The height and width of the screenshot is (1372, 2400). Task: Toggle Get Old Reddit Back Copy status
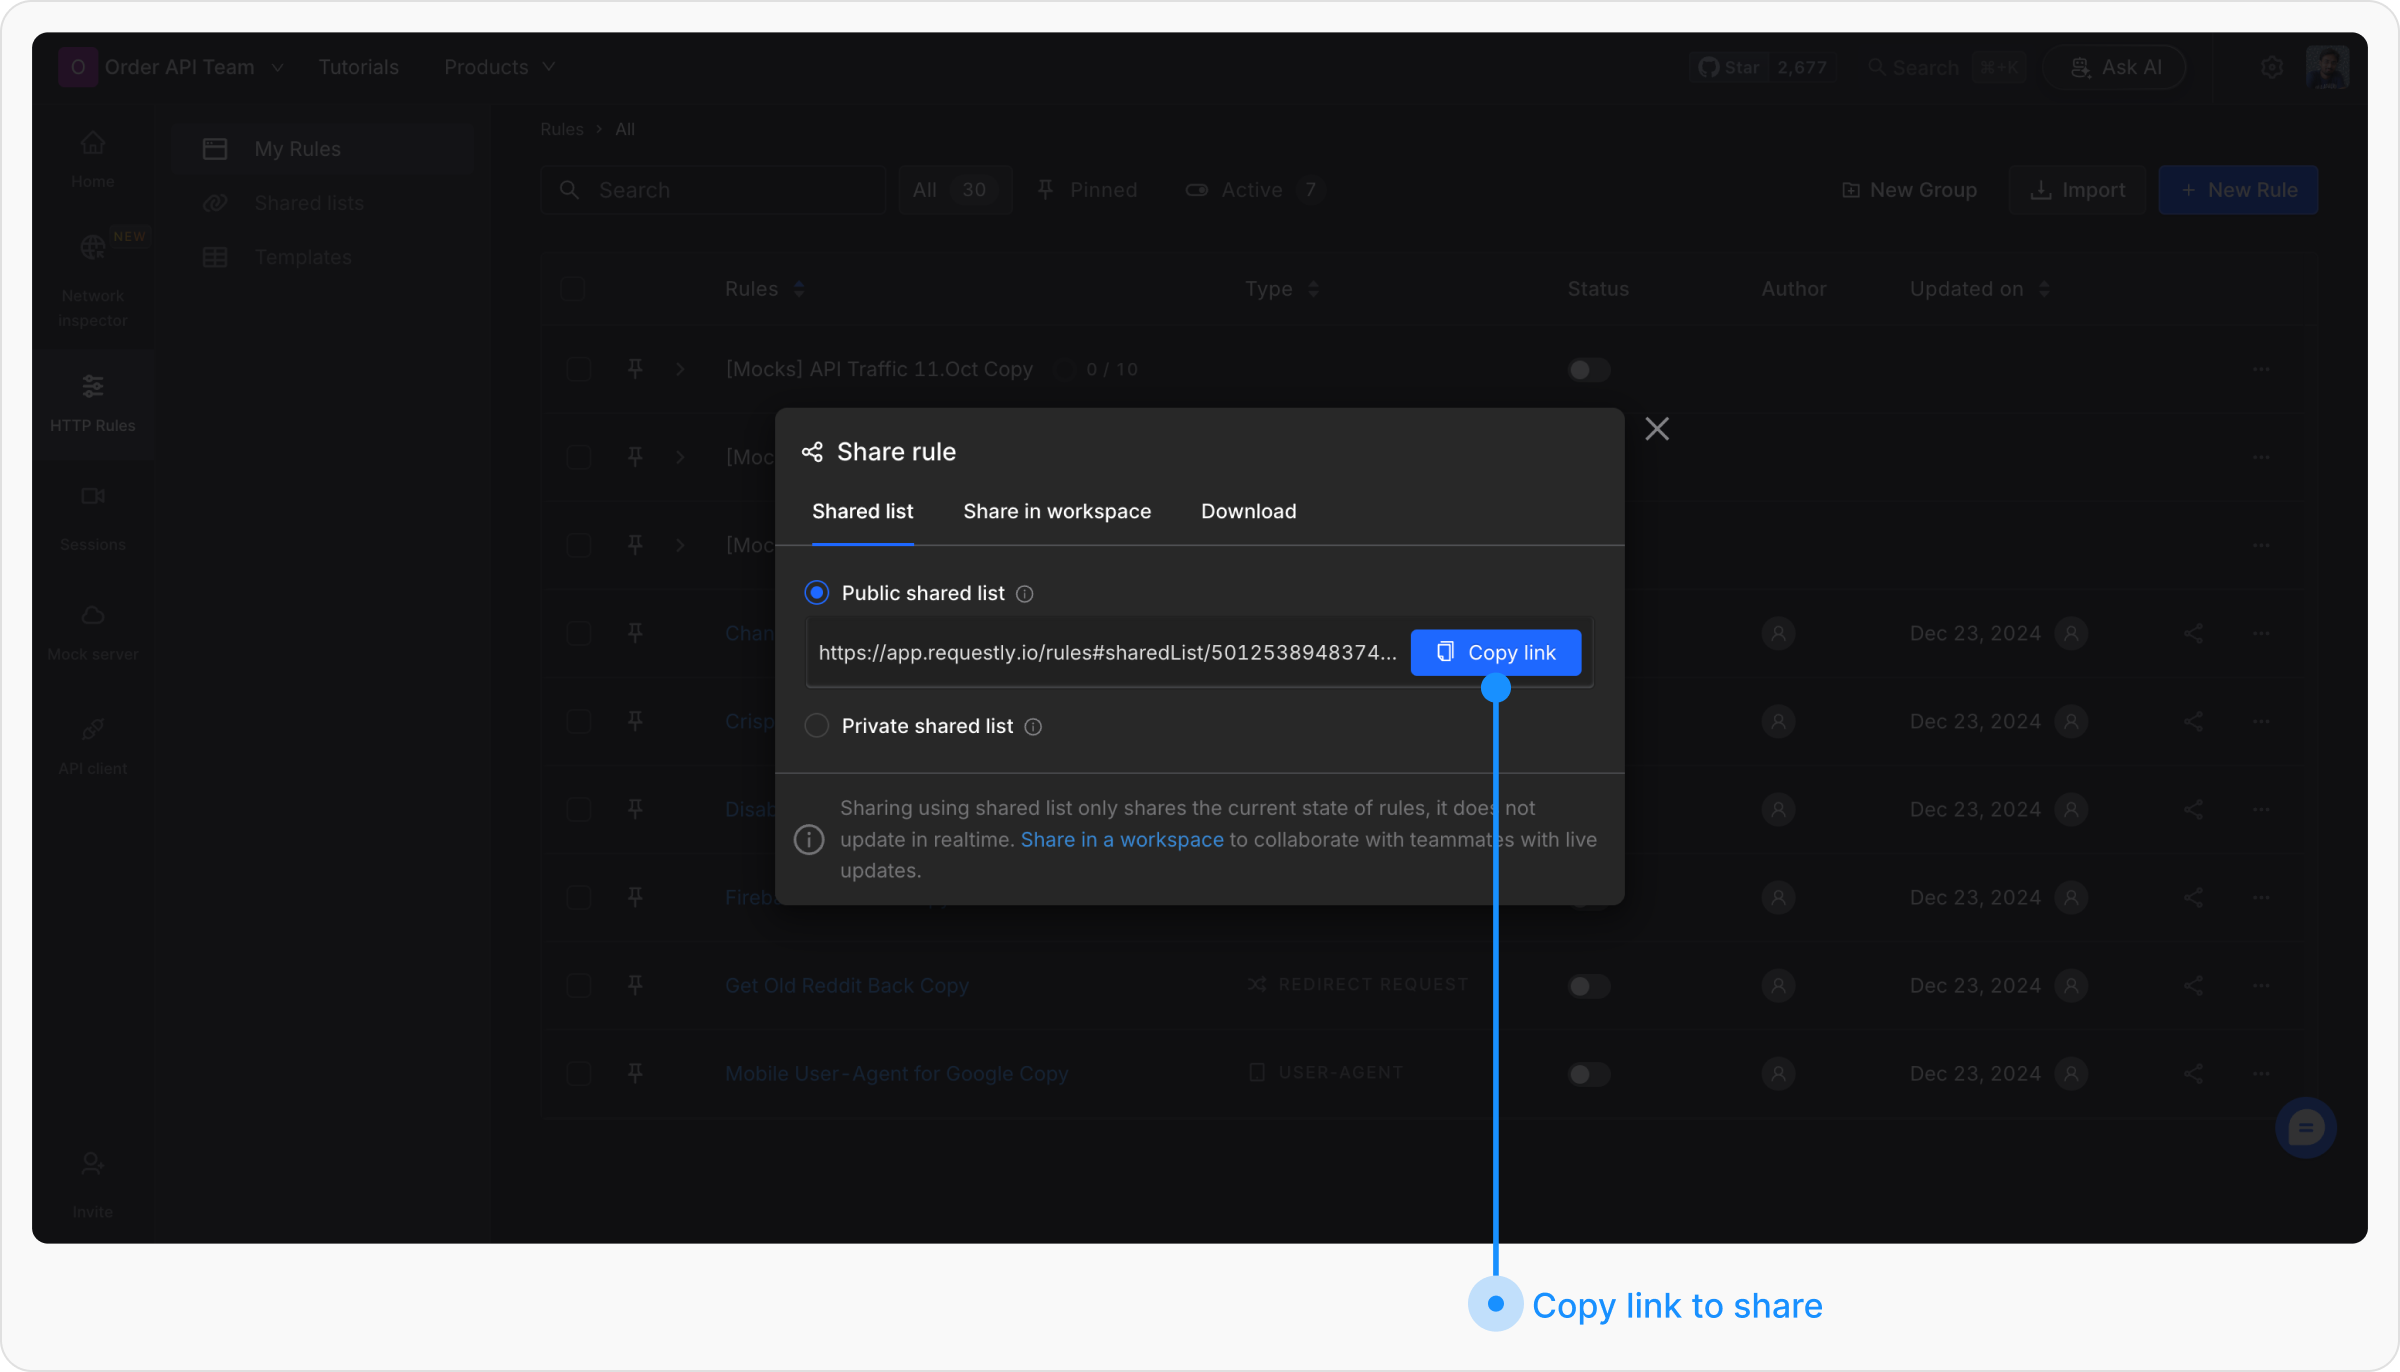tap(1588, 986)
